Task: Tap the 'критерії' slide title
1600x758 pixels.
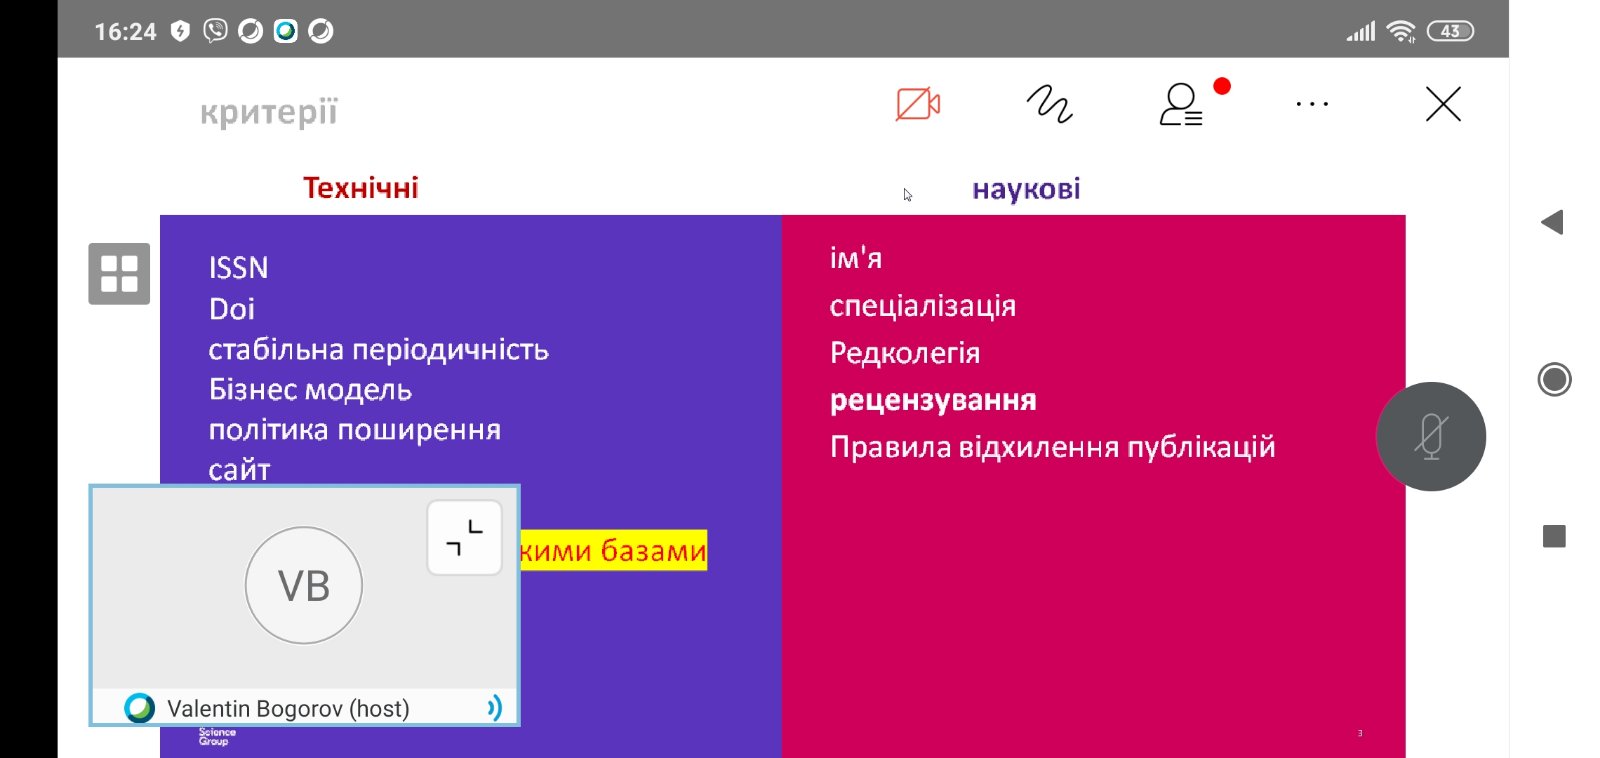Action: click(x=269, y=112)
